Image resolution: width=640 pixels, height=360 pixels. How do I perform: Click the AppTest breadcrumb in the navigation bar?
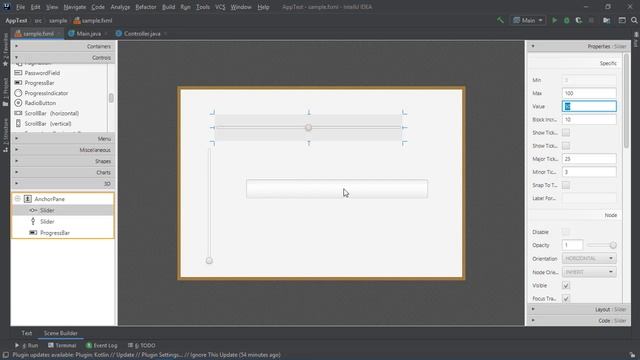pyautogui.click(x=16, y=20)
